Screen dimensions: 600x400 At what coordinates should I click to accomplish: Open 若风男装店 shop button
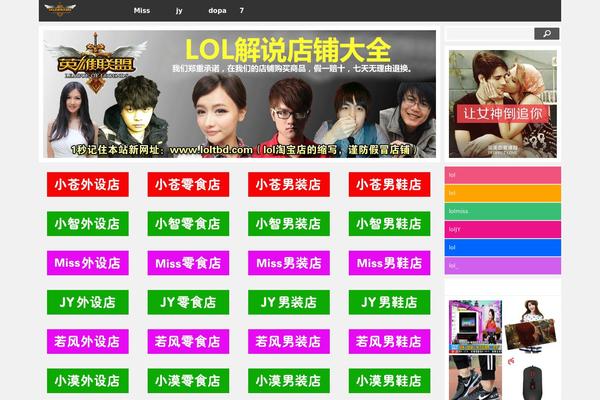tap(289, 341)
